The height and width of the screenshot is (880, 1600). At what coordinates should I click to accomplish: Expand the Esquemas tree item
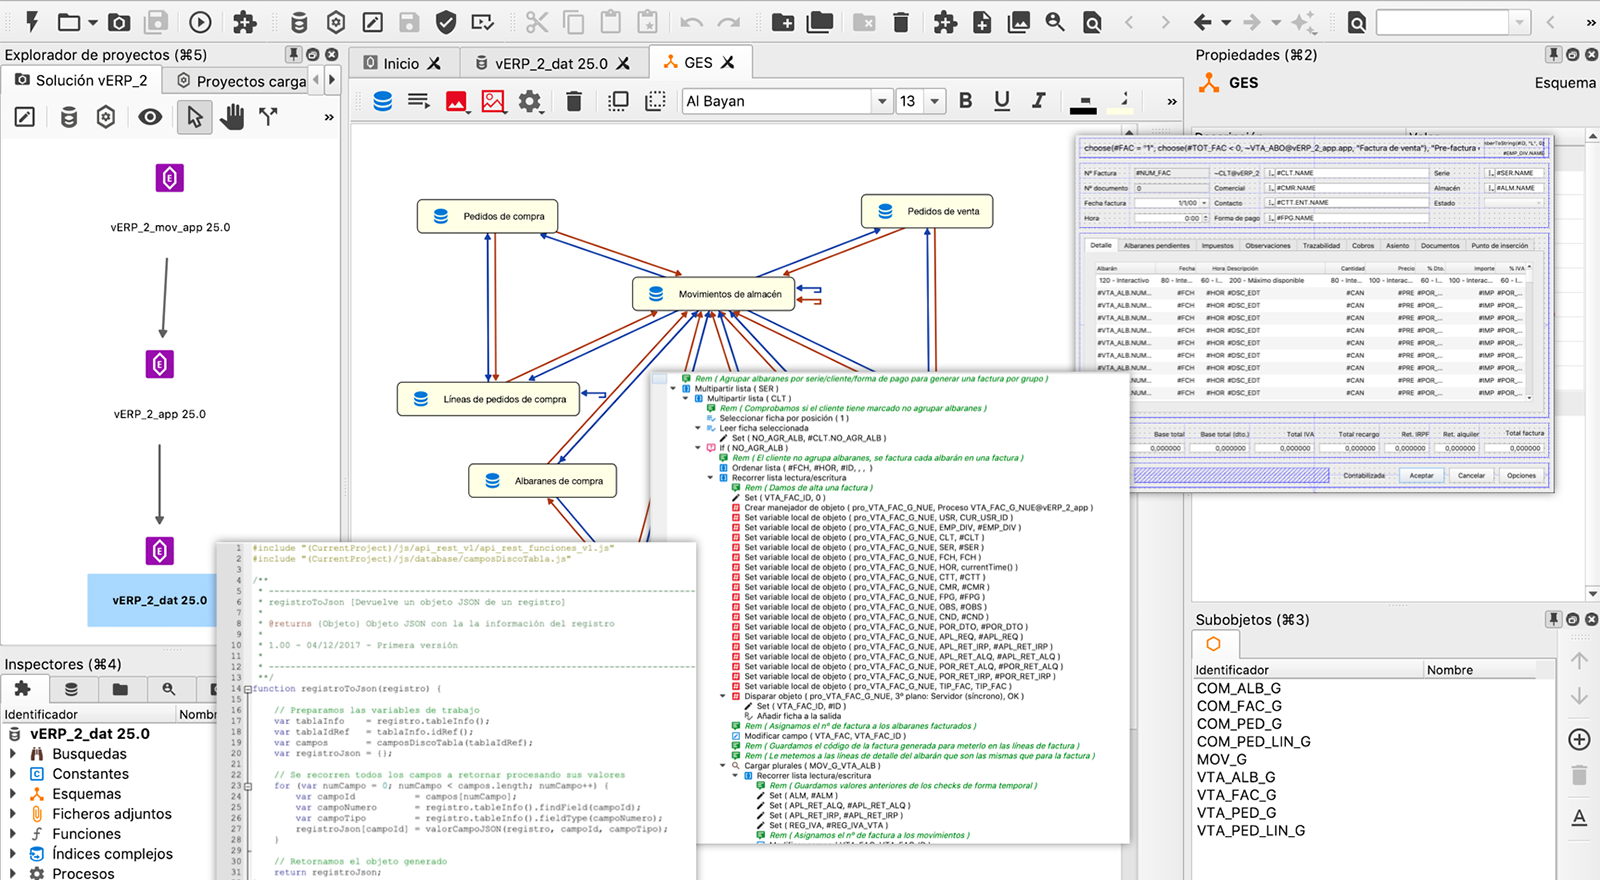(x=12, y=794)
